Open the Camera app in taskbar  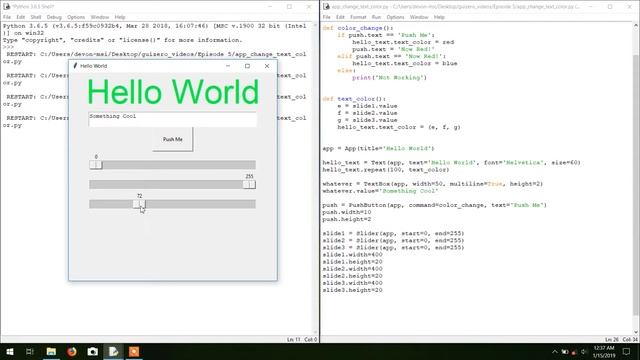tap(93, 351)
